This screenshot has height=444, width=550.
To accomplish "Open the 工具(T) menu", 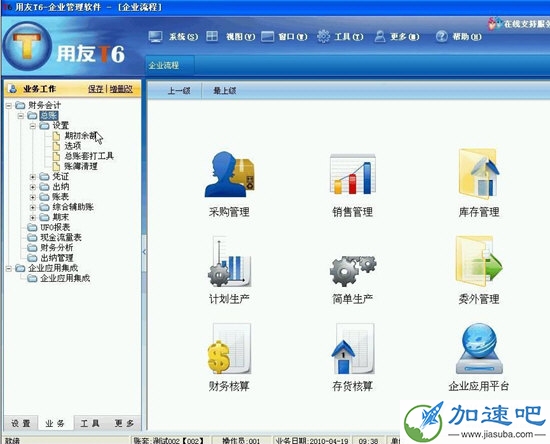I will coord(349,36).
